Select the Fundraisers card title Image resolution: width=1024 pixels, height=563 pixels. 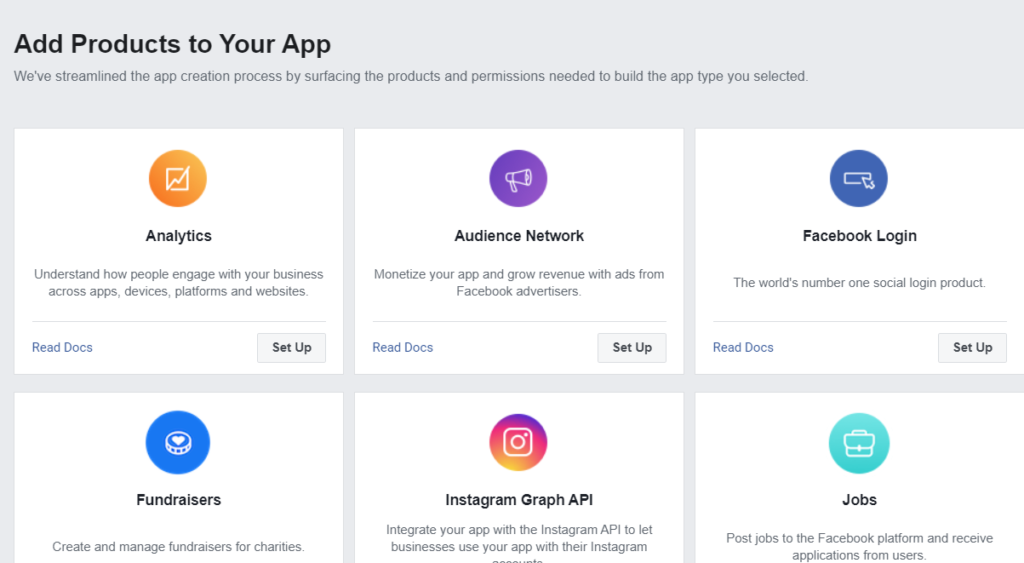click(x=178, y=500)
